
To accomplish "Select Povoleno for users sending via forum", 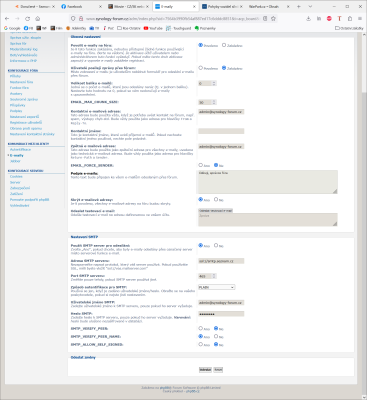I will [201, 68].
